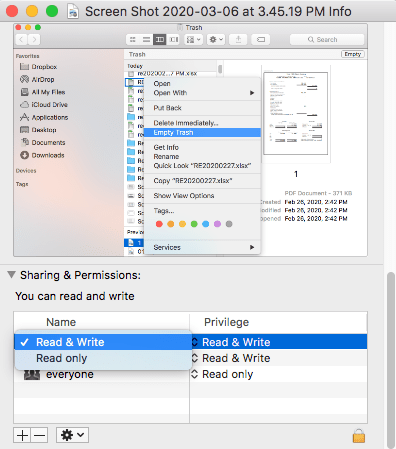The height and width of the screenshot is (449, 396).
Task: Collapse the Sharing & Permissions section
Action: click(x=11, y=275)
